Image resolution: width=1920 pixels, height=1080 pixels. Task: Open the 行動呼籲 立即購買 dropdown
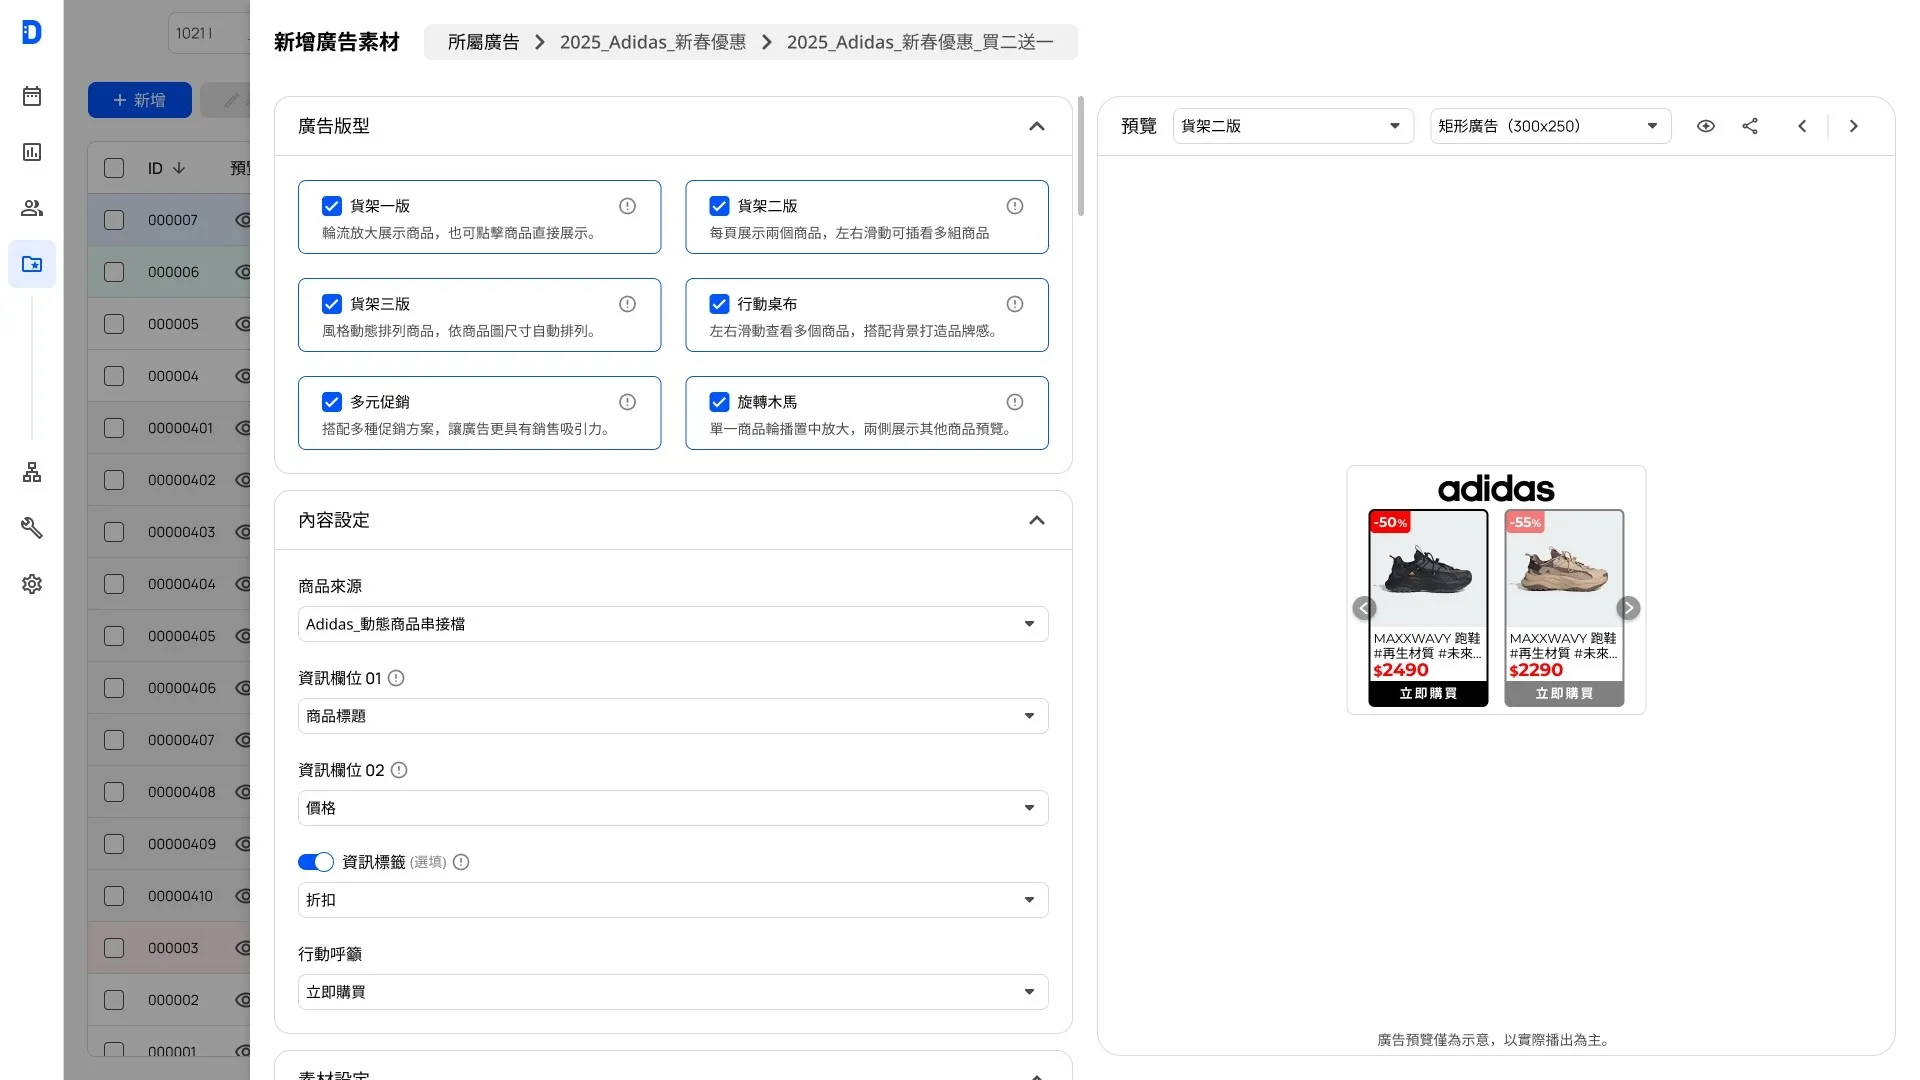pos(673,992)
